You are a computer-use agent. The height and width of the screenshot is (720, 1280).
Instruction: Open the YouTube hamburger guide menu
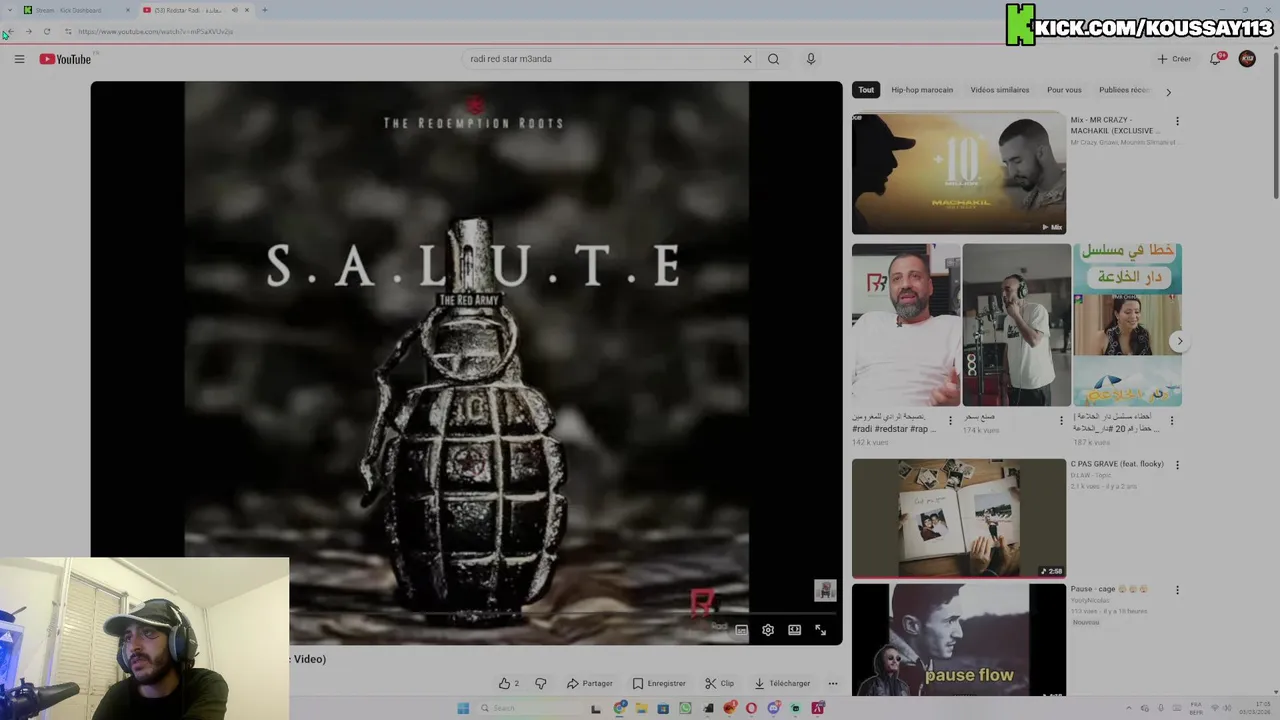[x=19, y=59]
